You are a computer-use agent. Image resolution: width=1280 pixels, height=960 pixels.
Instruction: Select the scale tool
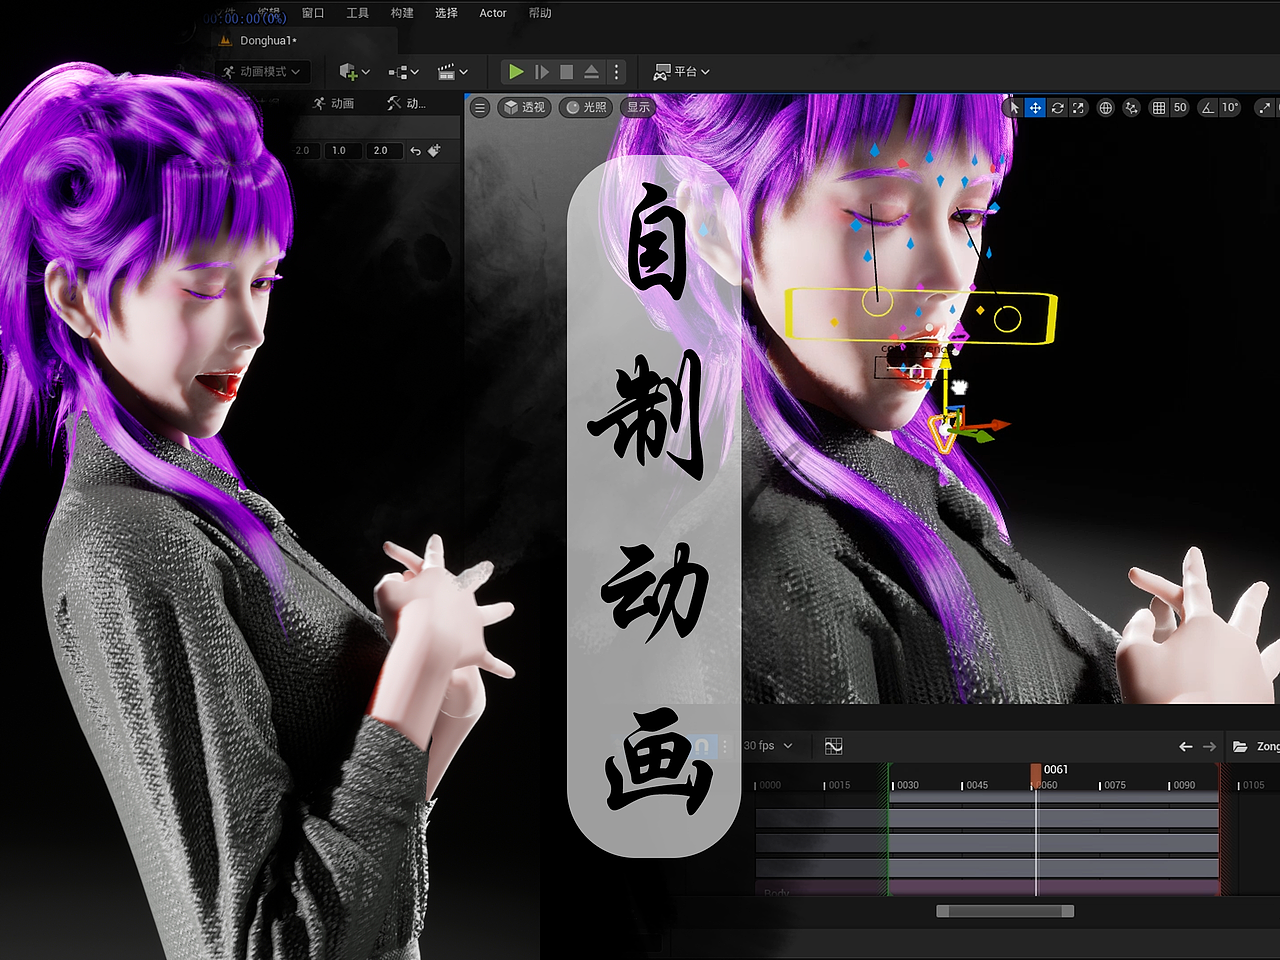[x=1078, y=107]
